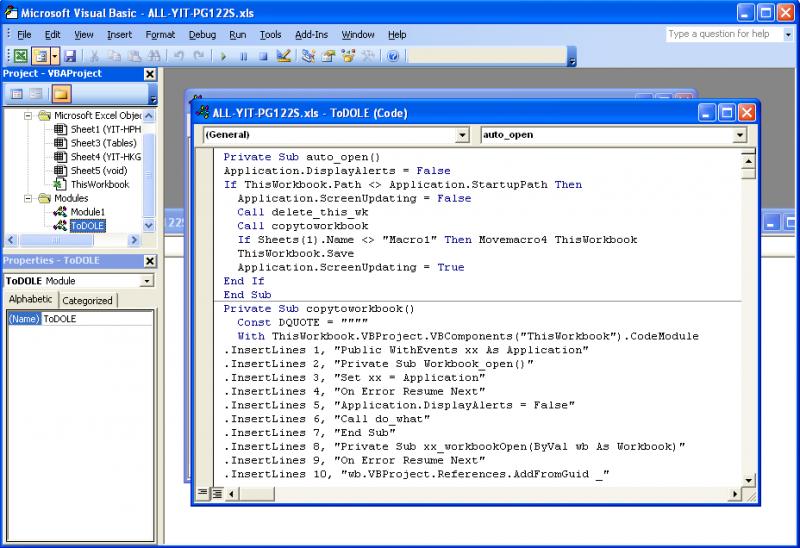Screen dimensions: 800x548
Task: Click toolbar options arrow on Standard toolbar
Action: pos(572,56)
